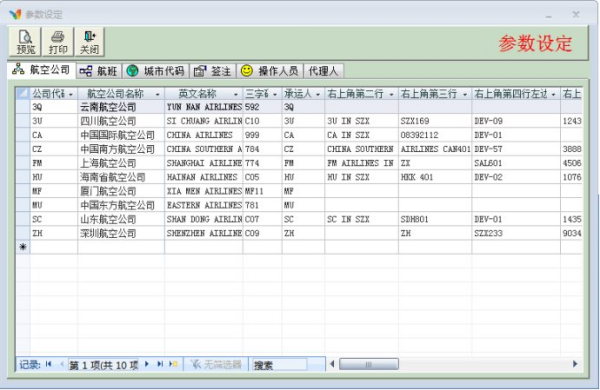Select the 航空公司 tab
This screenshot has width=600, height=390.
point(41,70)
